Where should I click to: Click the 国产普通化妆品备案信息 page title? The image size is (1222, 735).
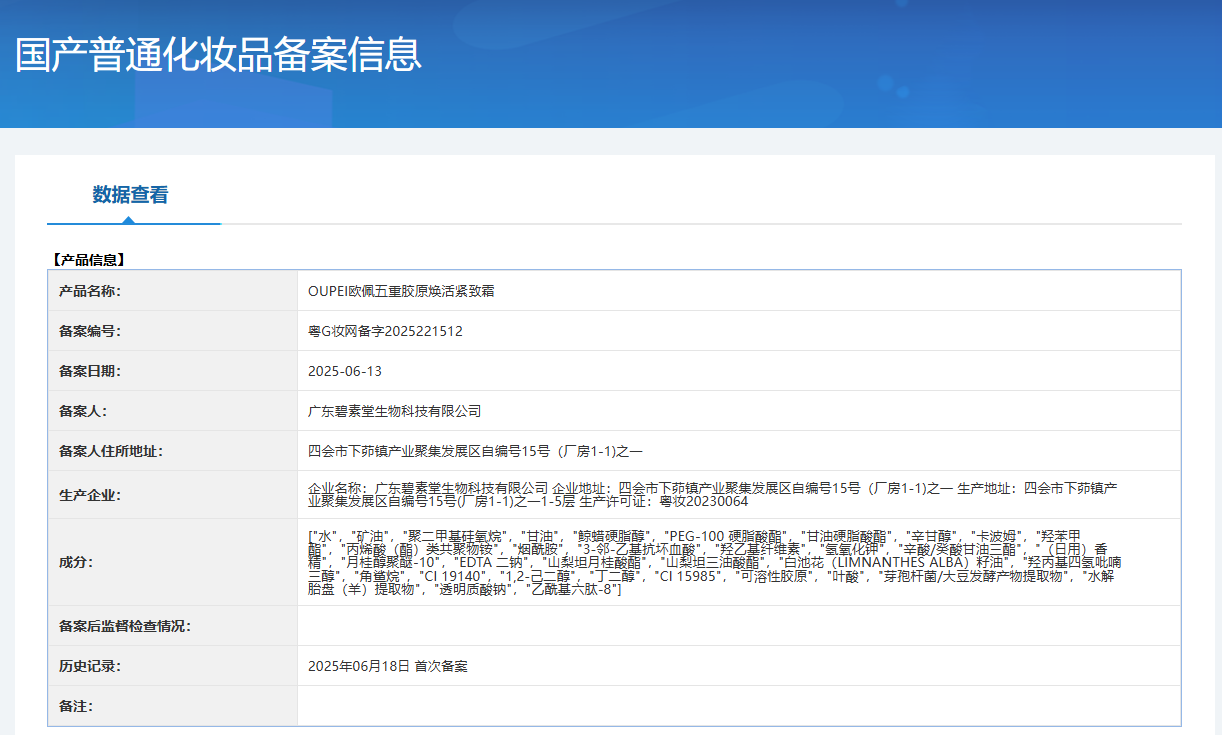pos(219,55)
